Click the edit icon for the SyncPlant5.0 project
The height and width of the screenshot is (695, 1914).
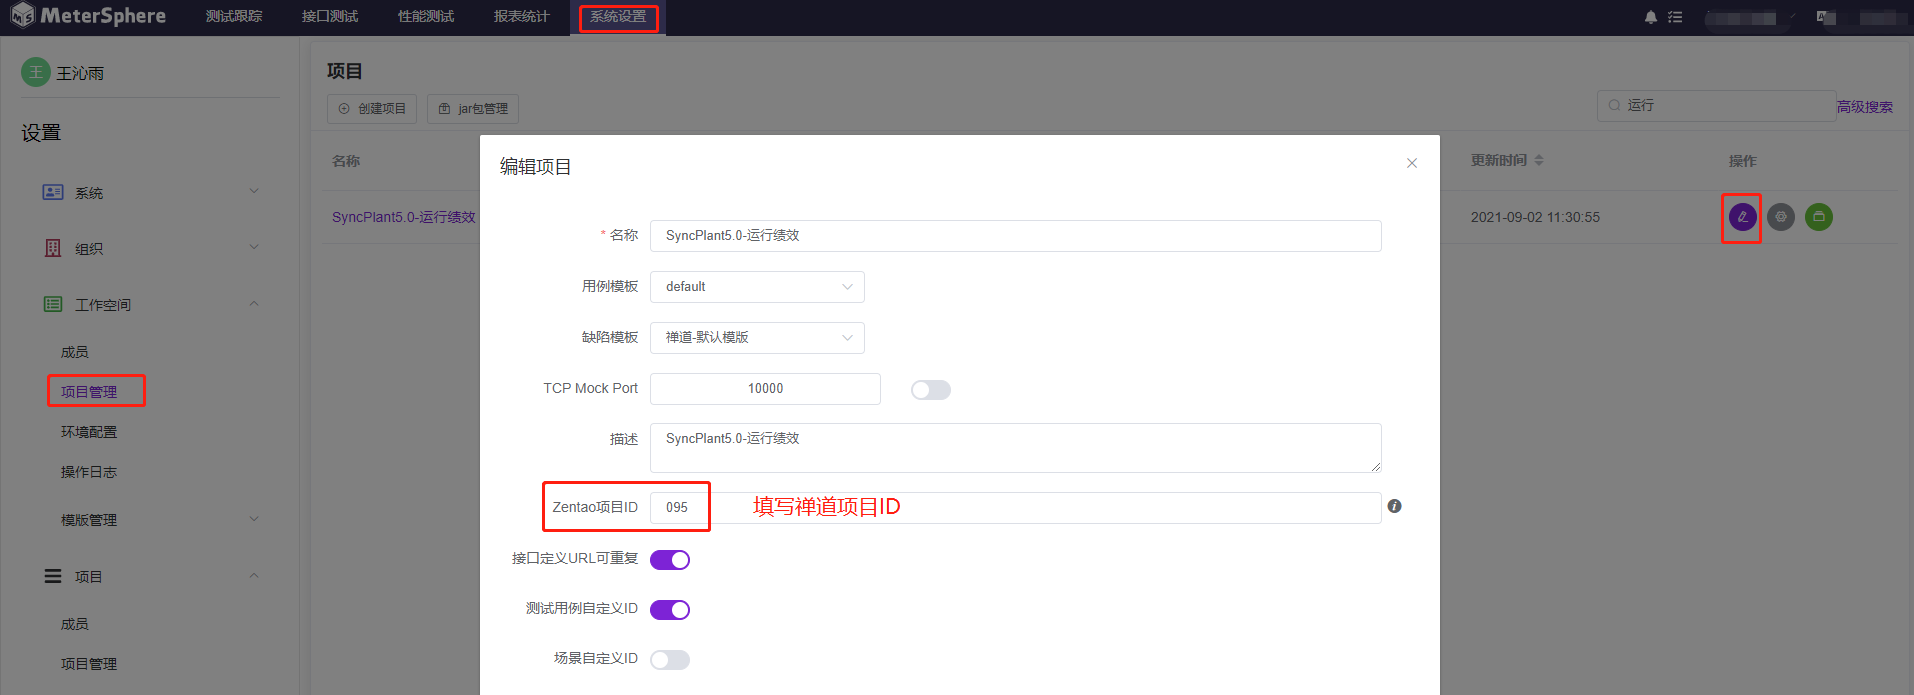1742,216
